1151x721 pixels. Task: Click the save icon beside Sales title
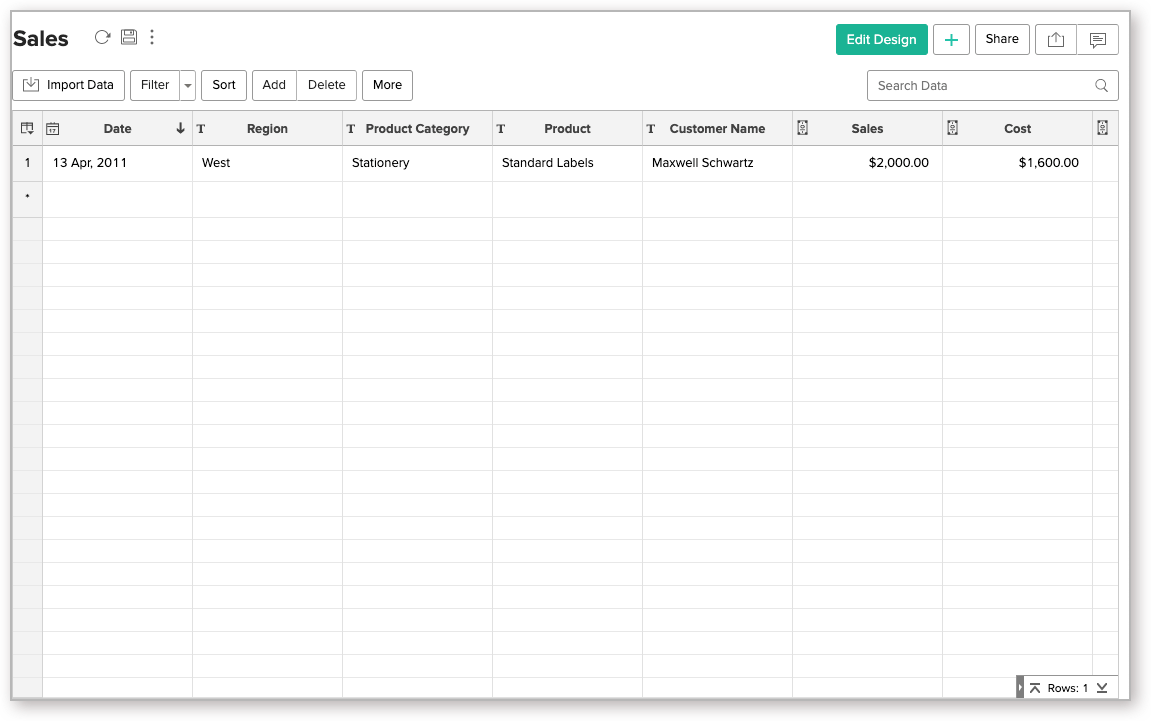pos(129,37)
